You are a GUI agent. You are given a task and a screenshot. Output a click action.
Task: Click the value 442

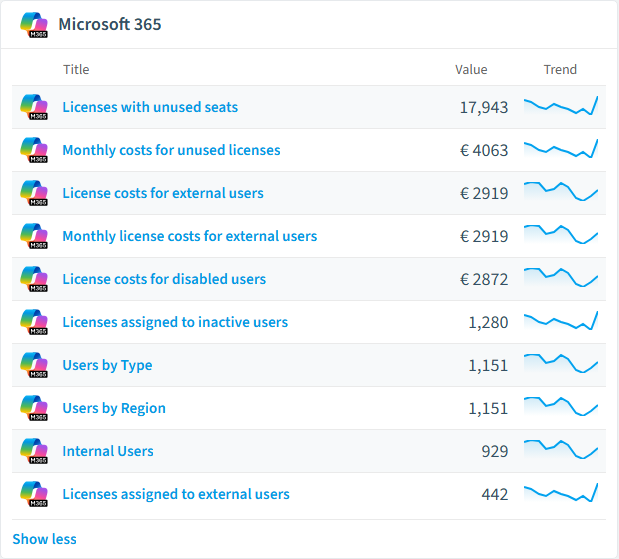point(495,495)
